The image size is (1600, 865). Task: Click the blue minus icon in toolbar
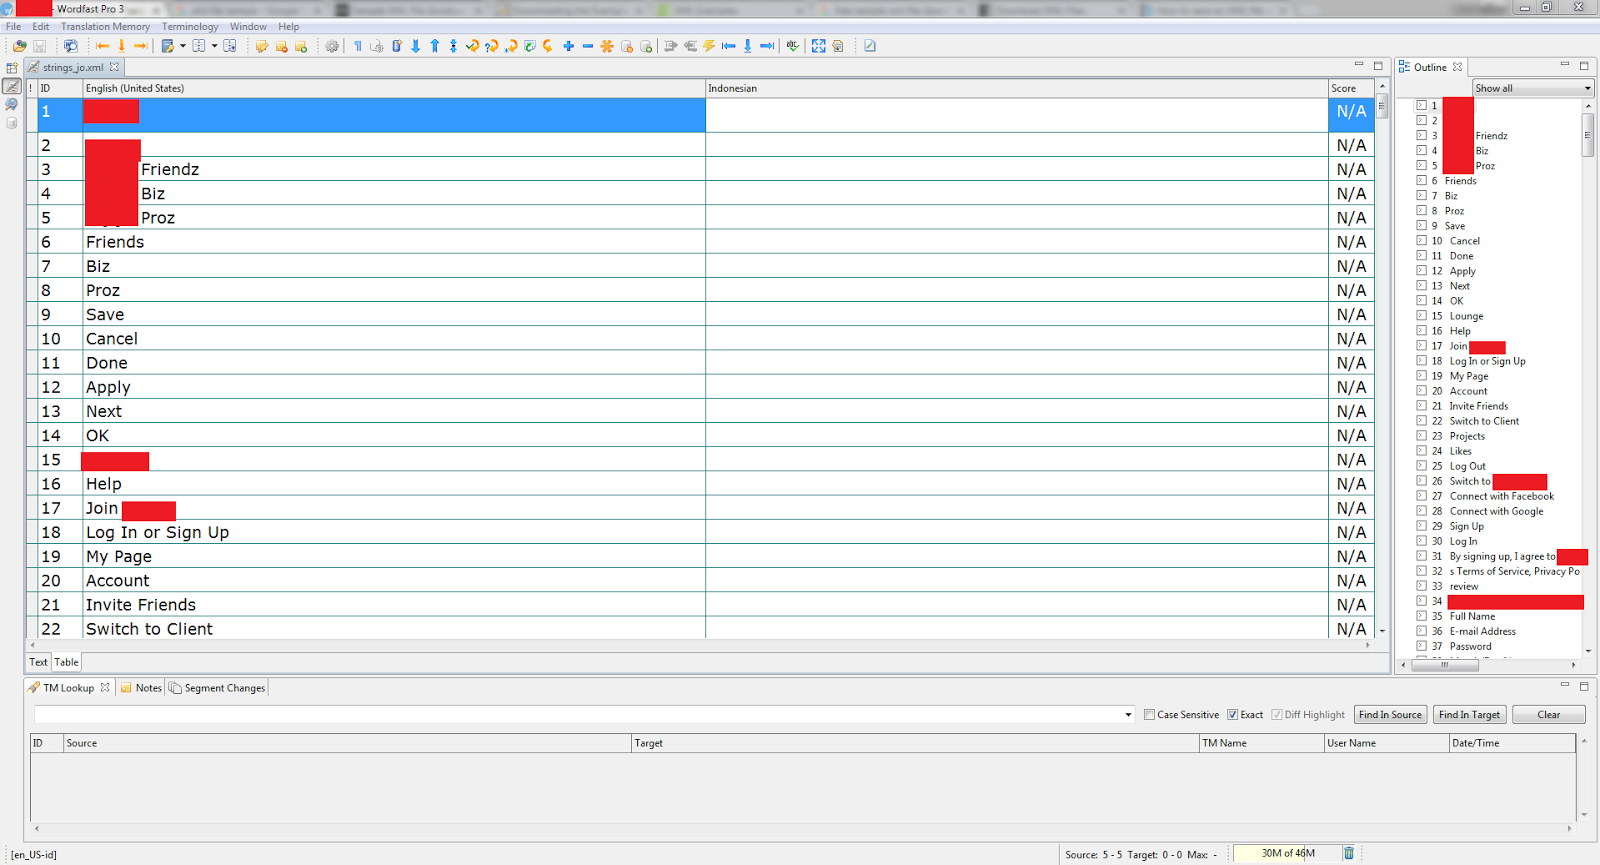[588, 46]
